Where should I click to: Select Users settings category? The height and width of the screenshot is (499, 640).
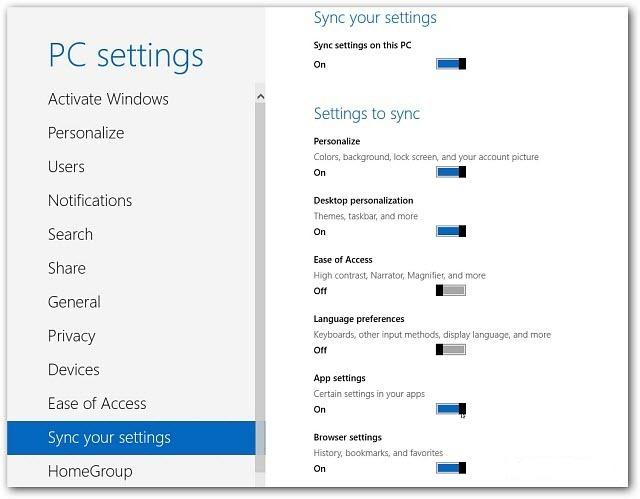pyautogui.click(x=66, y=167)
